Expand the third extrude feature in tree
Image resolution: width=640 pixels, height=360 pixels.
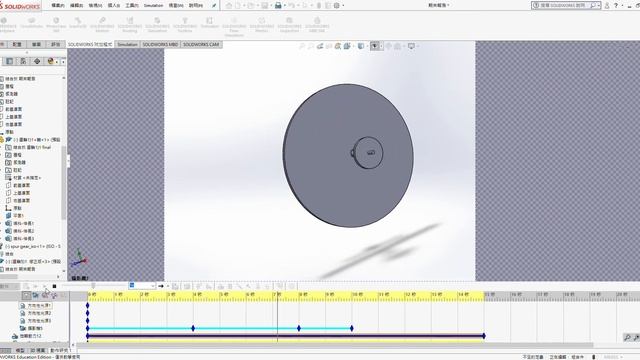(1, 238)
